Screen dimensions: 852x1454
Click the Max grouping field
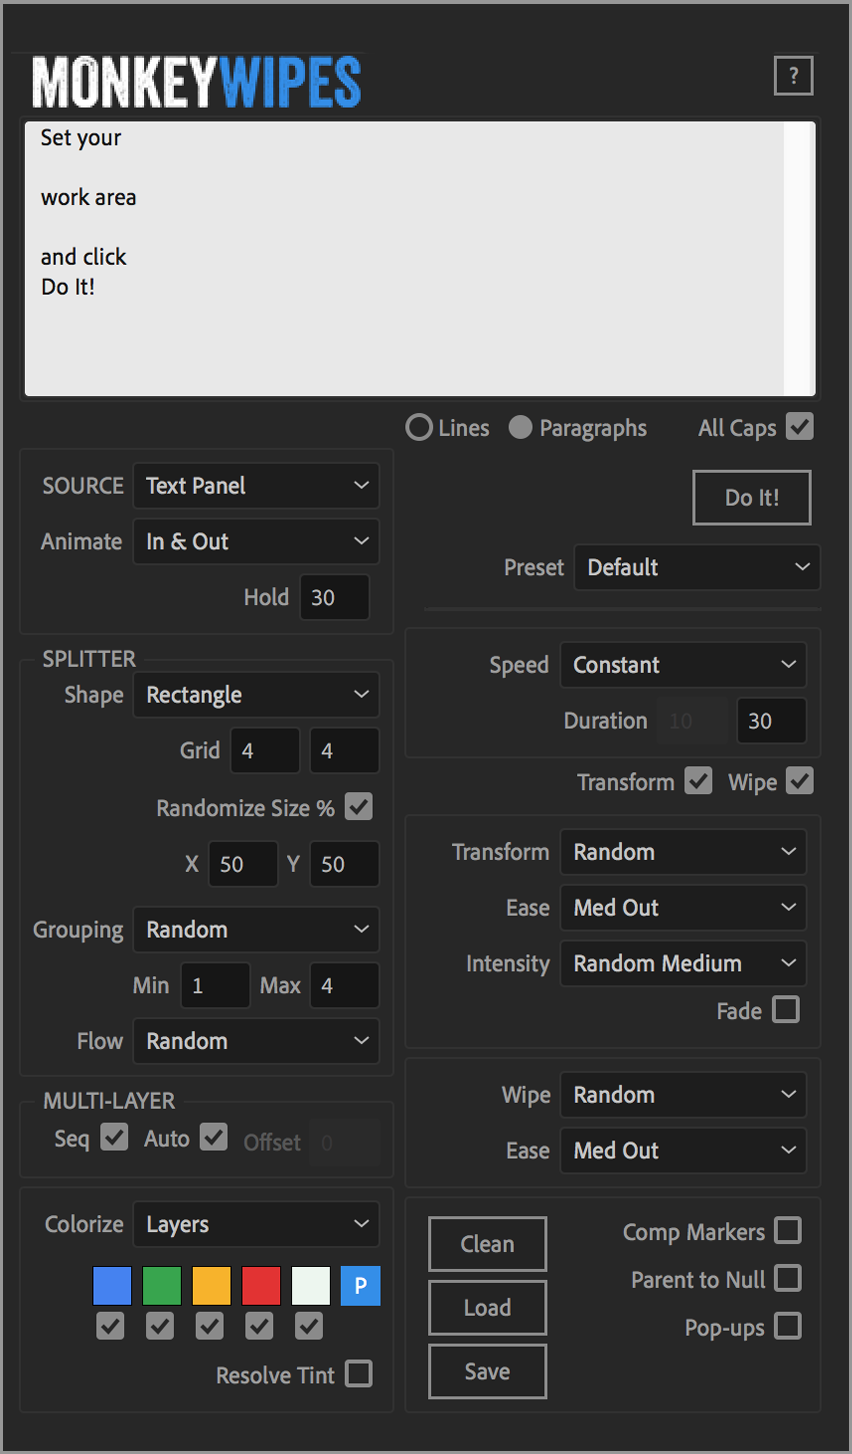click(345, 986)
